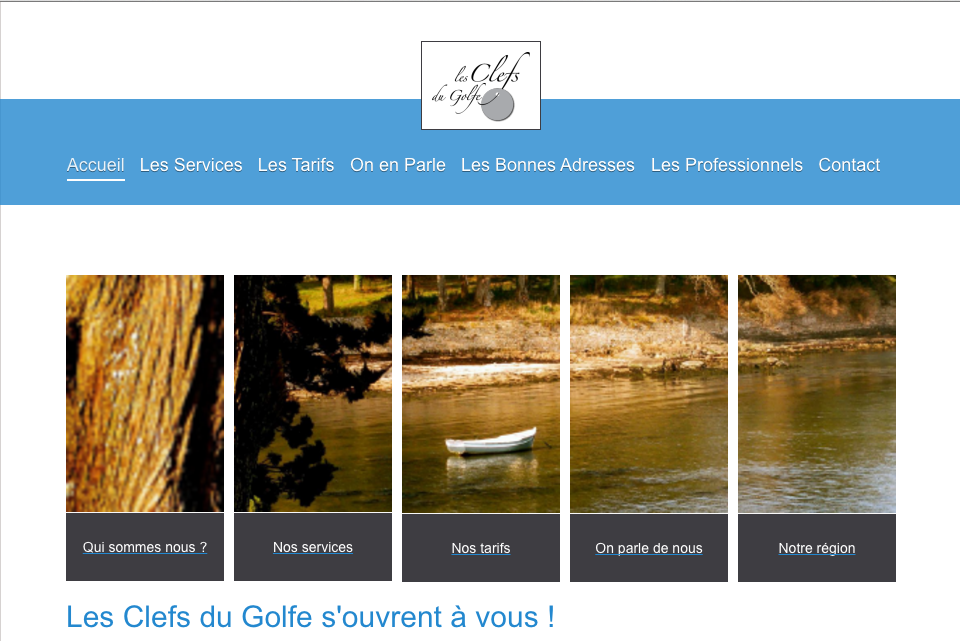Select On en Parle in navigation
This screenshot has width=960, height=641.
[x=398, y=165]
